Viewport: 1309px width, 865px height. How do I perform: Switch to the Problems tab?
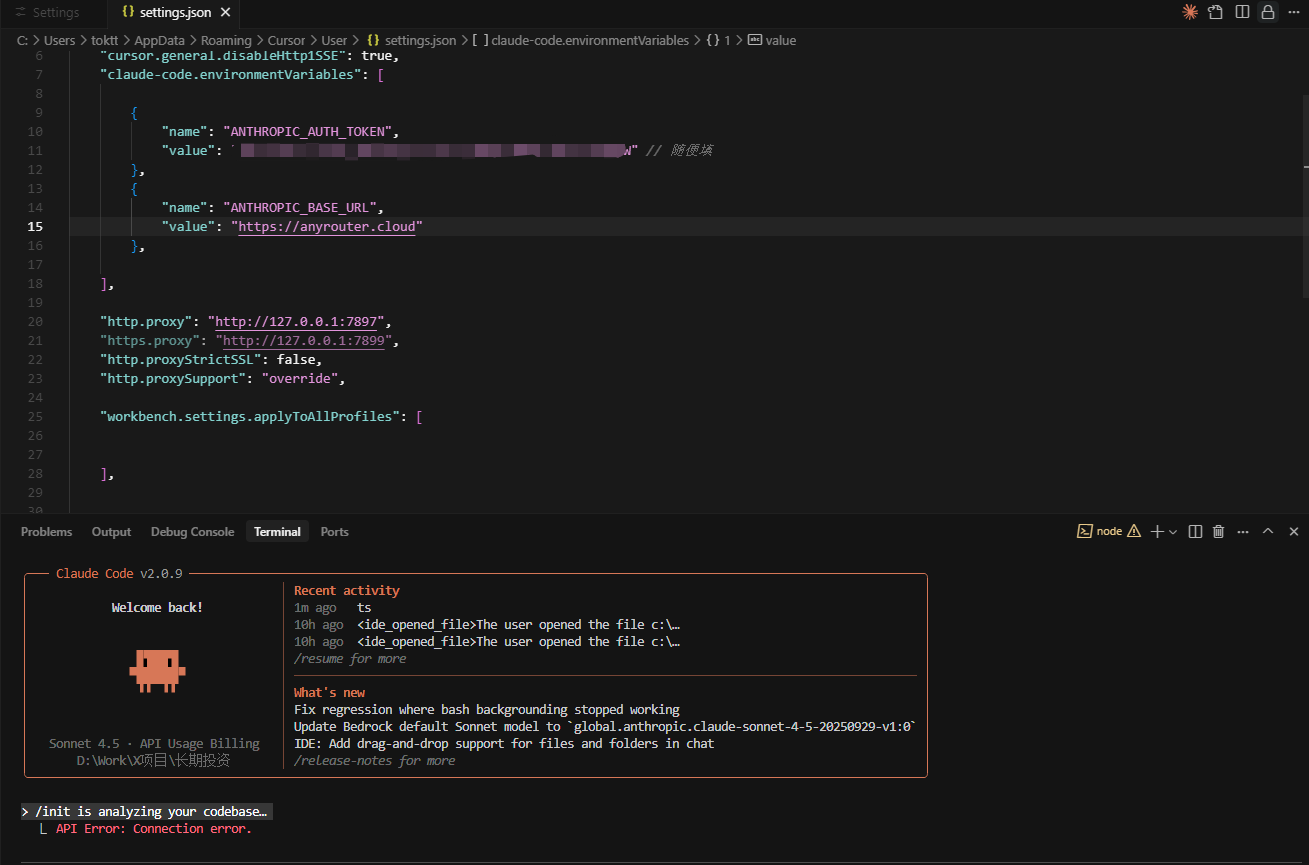click(46, 532)
